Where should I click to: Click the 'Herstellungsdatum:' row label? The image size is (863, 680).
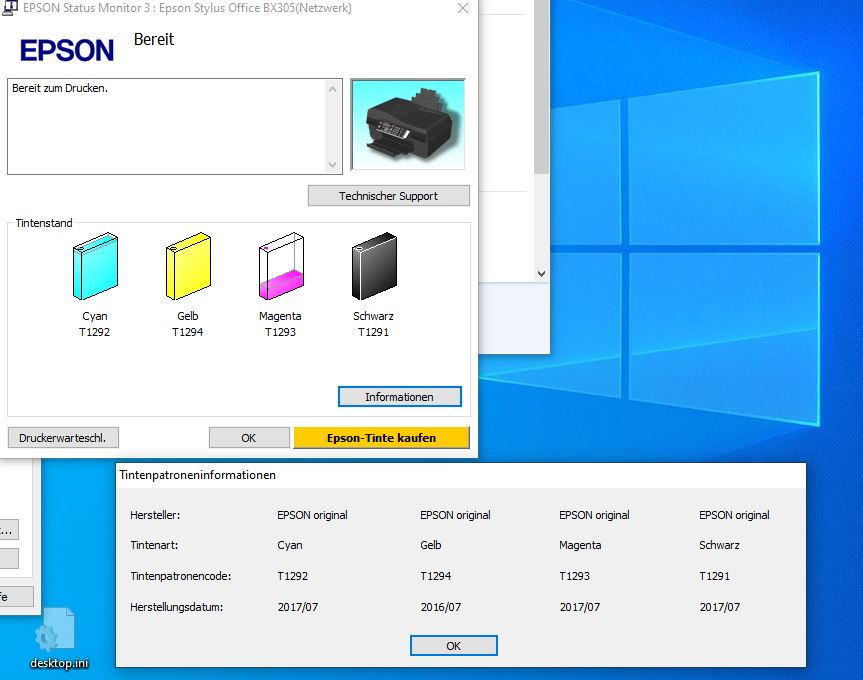coord(177,607)
